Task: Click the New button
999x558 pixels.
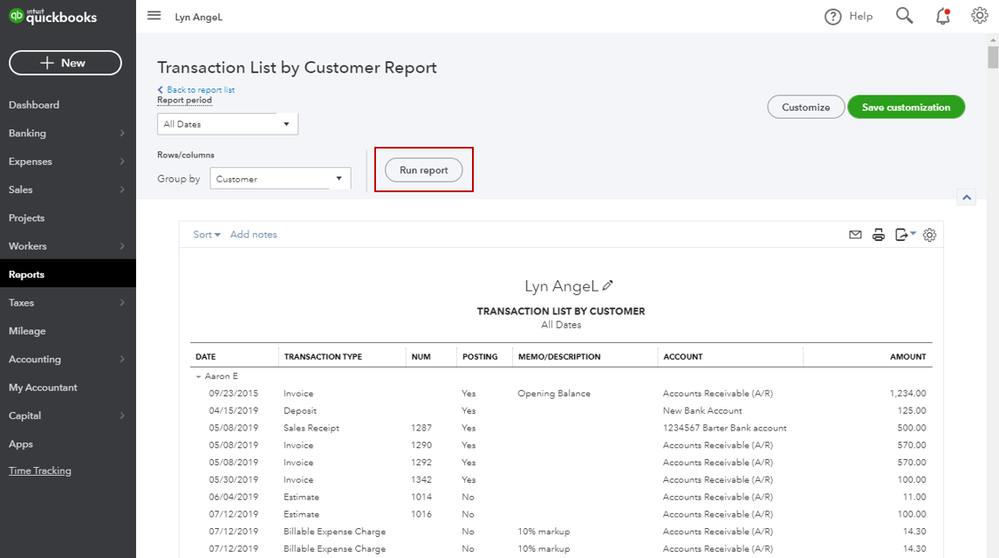Action: pyautogui.click(x=65, y=63)
